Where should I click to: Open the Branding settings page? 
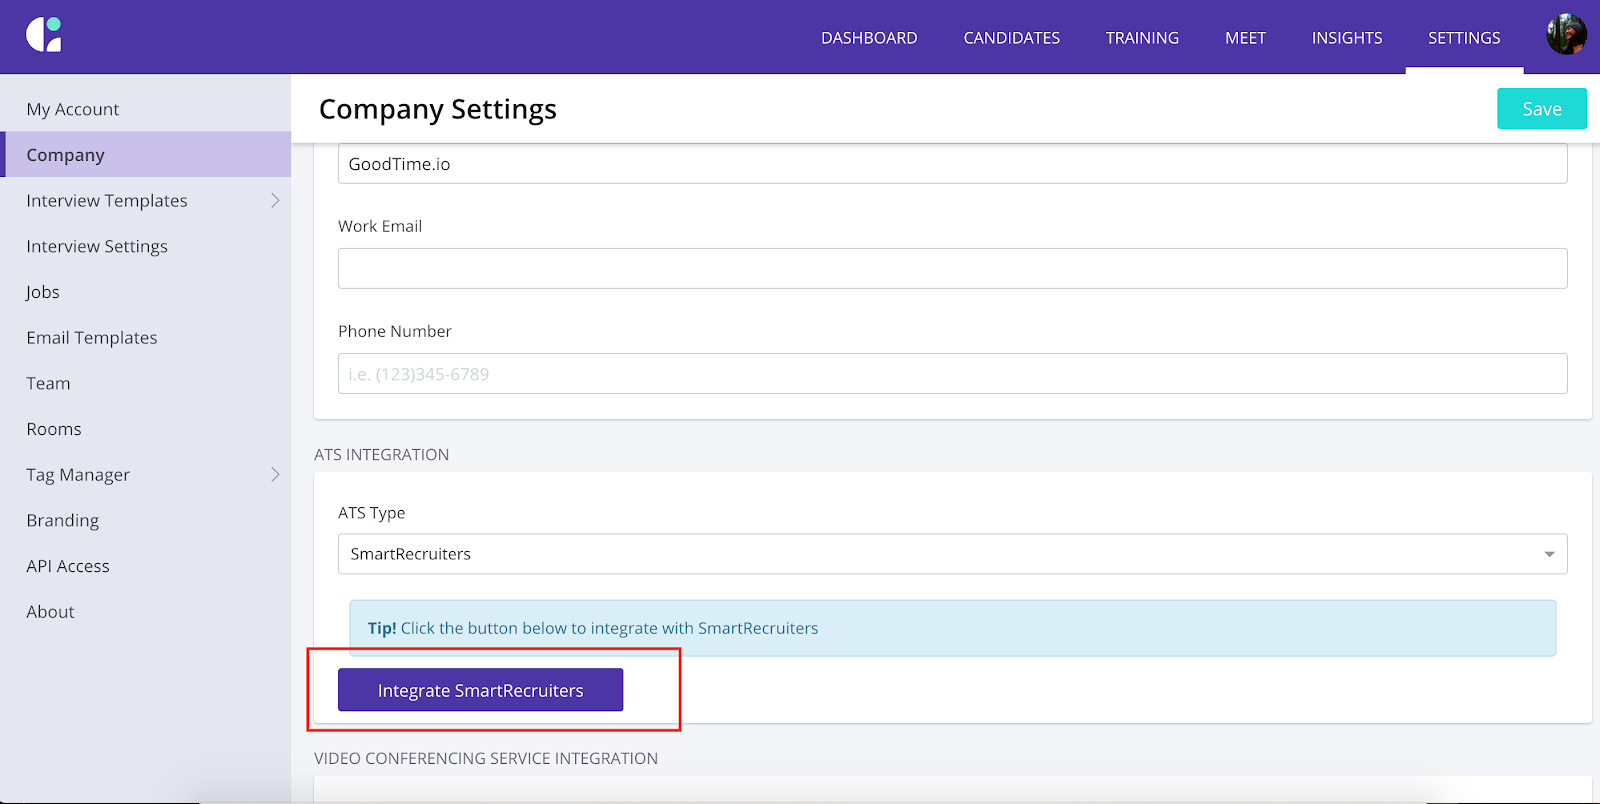click(x=63, y=520)
